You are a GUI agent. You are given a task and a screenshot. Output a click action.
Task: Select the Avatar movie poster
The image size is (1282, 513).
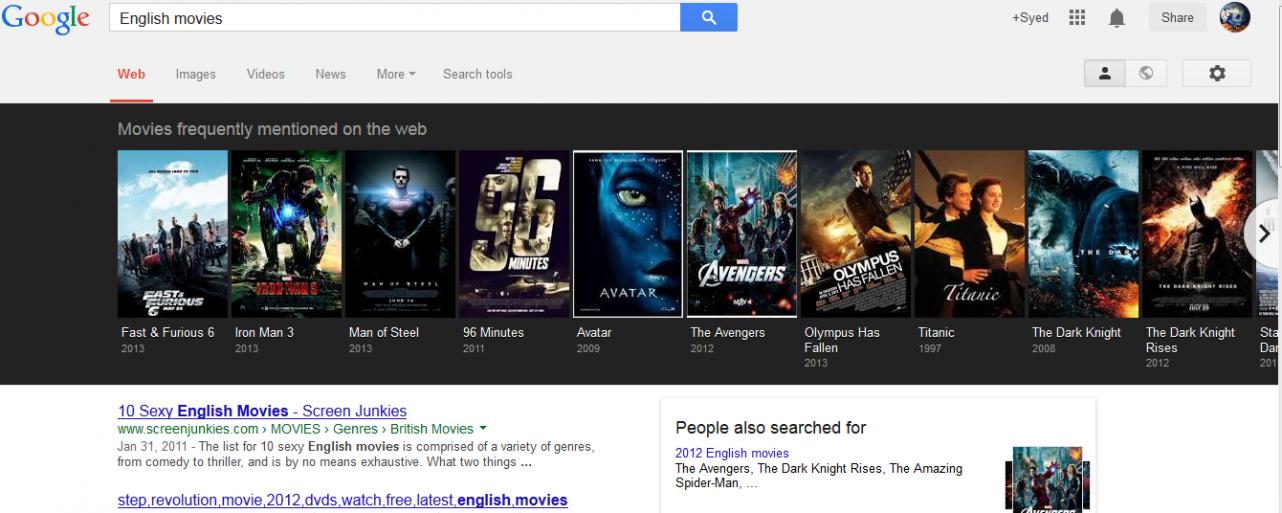pyautogui.click(x=628, y=234)
